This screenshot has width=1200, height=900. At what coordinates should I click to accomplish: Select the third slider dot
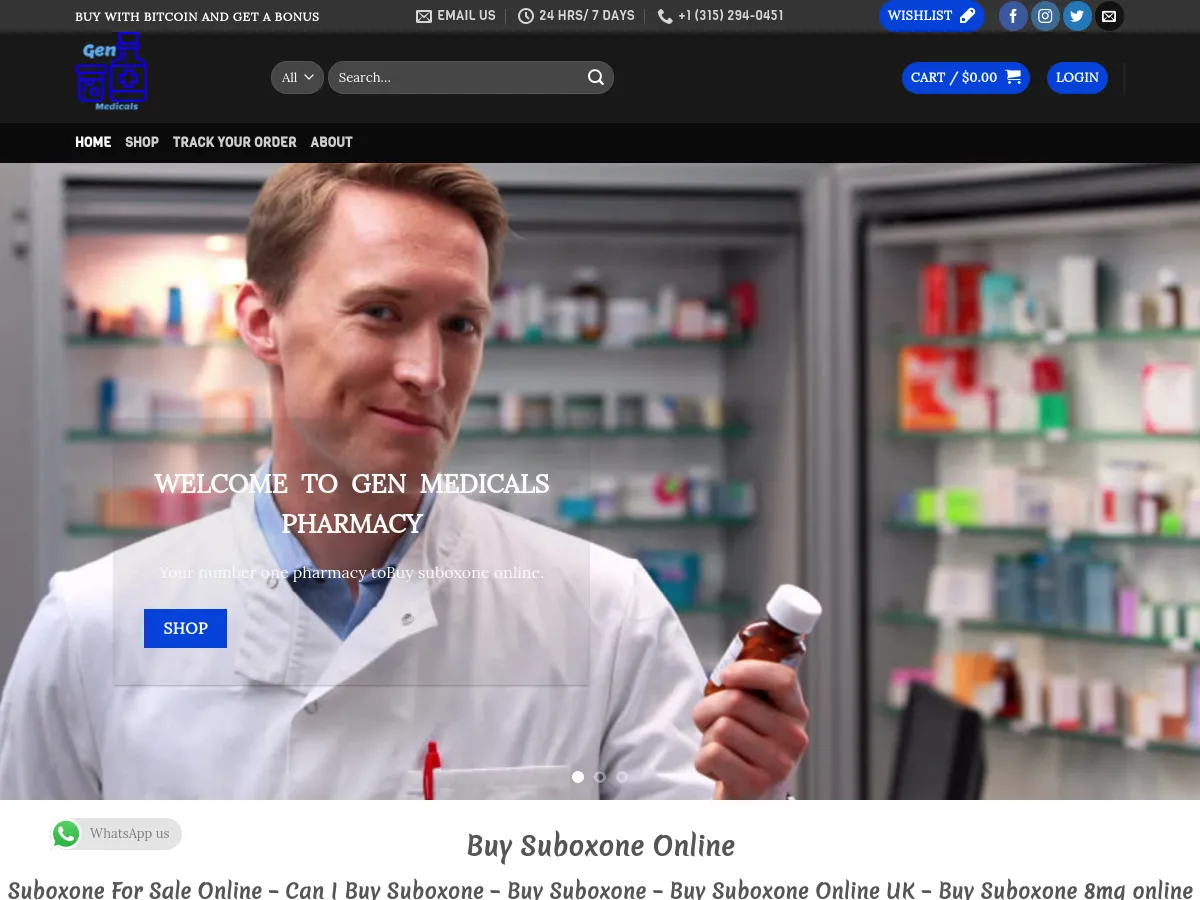pos(621,776)
